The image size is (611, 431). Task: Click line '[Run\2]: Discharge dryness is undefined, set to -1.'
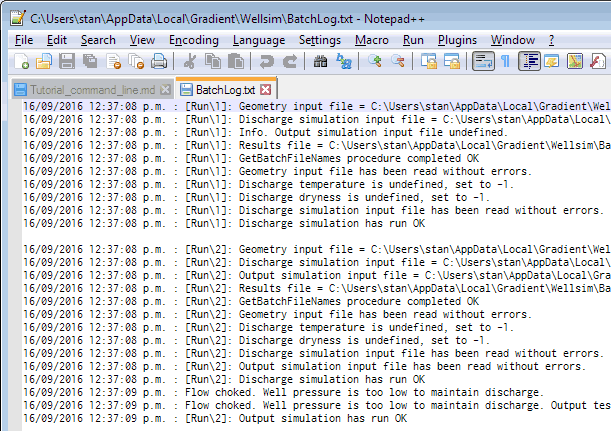click(256, 341)
